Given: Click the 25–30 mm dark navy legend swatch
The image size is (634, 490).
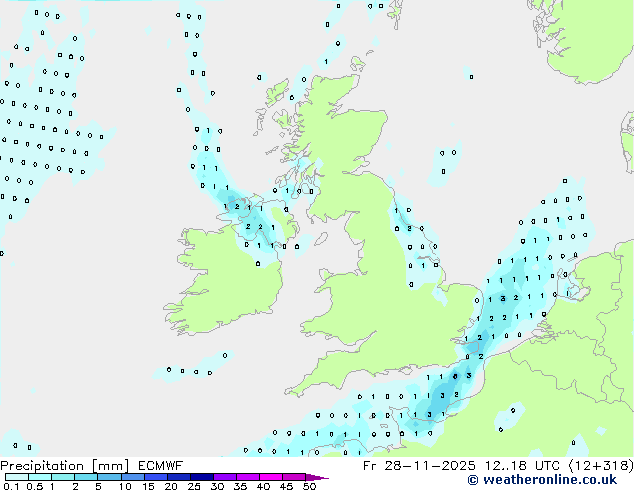Looking at the screenshot, I should (202, 477).
